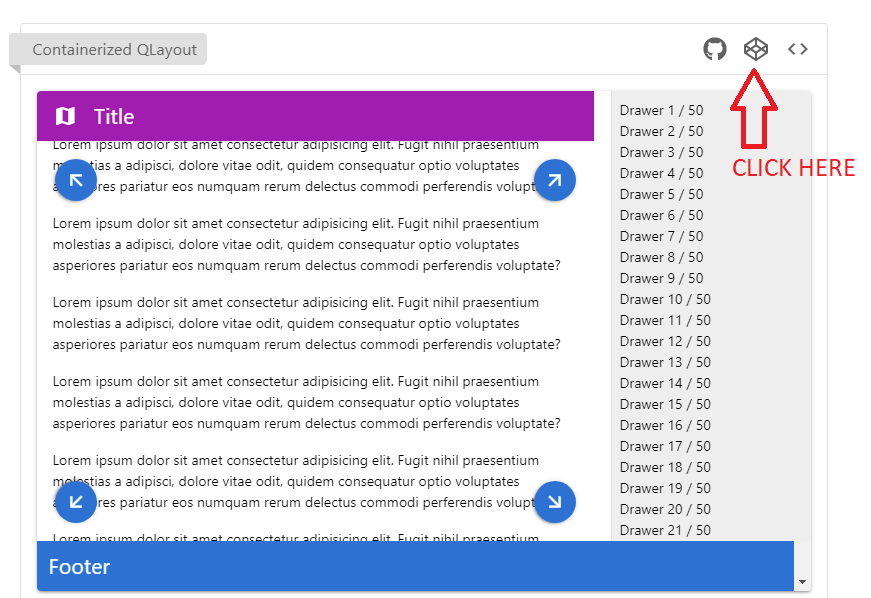The image size is (871, 598).
Task: Open the source code view icon
Action: click(x=797, y=48)
